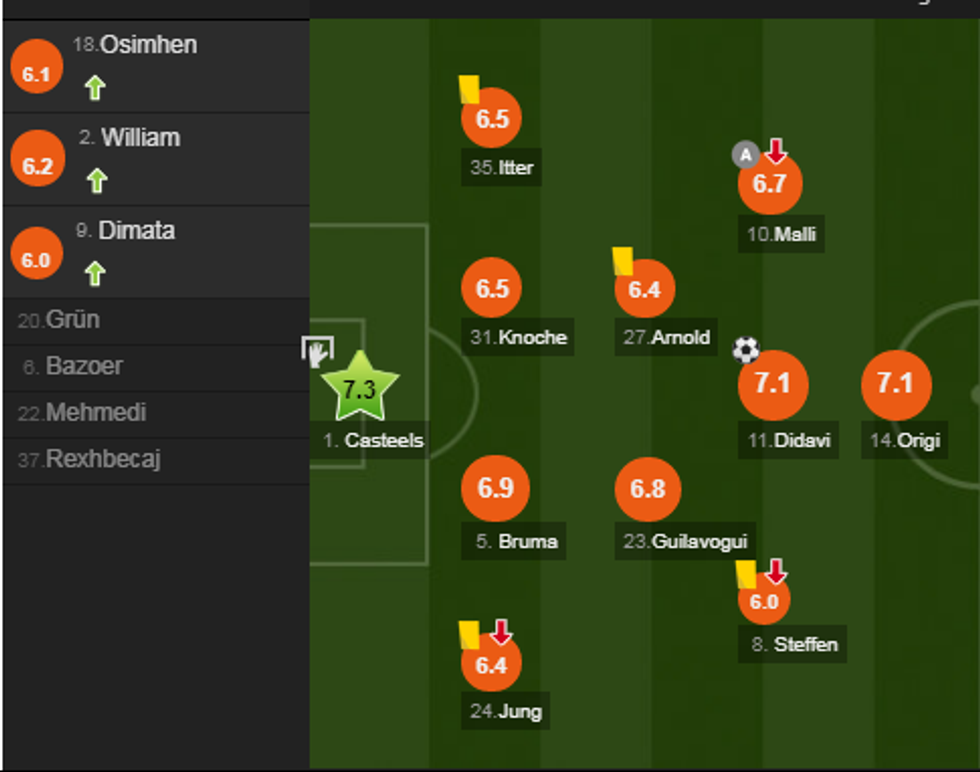Click Osimhen's green subbed-on arrow
The height and width of the screenshot is (772, 980).
pyautogui.click(x=94, y=88)
